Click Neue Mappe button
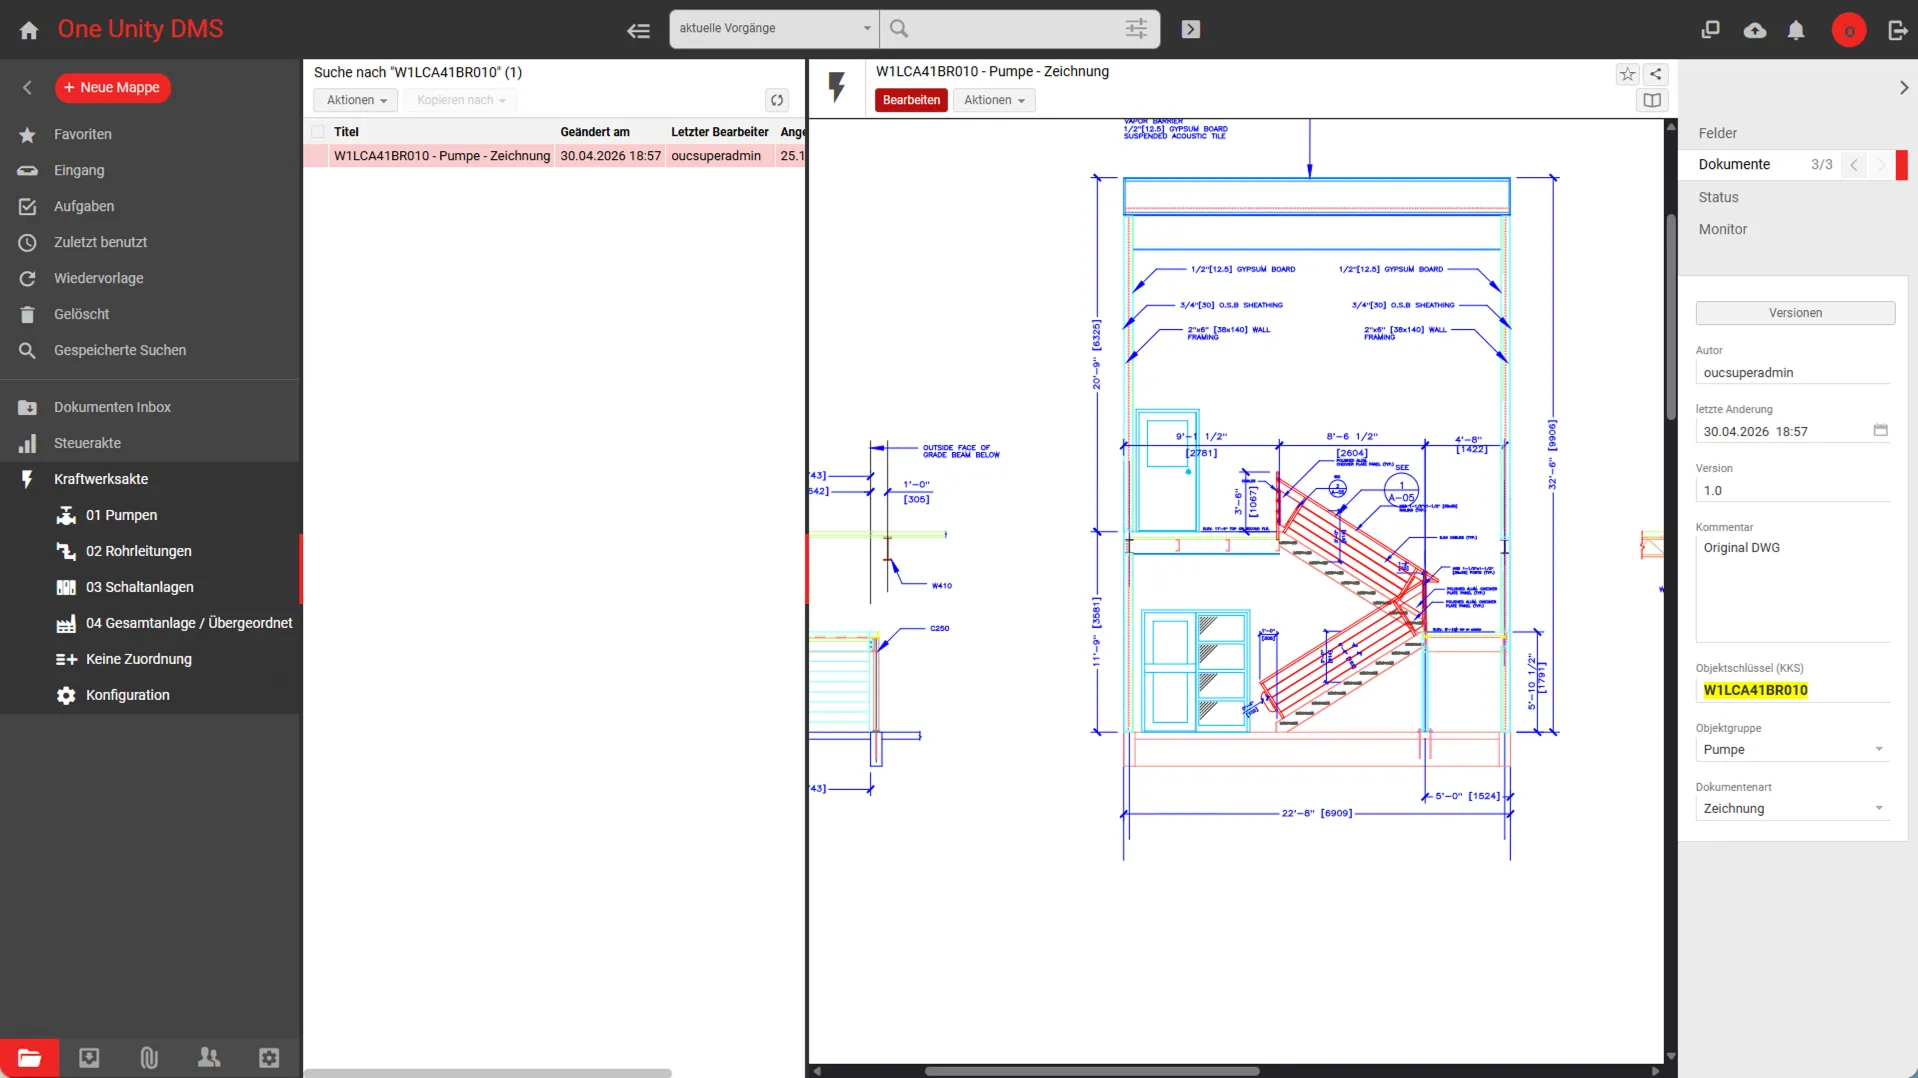This screenshot has height=1078, width=1918. point(113,88)
